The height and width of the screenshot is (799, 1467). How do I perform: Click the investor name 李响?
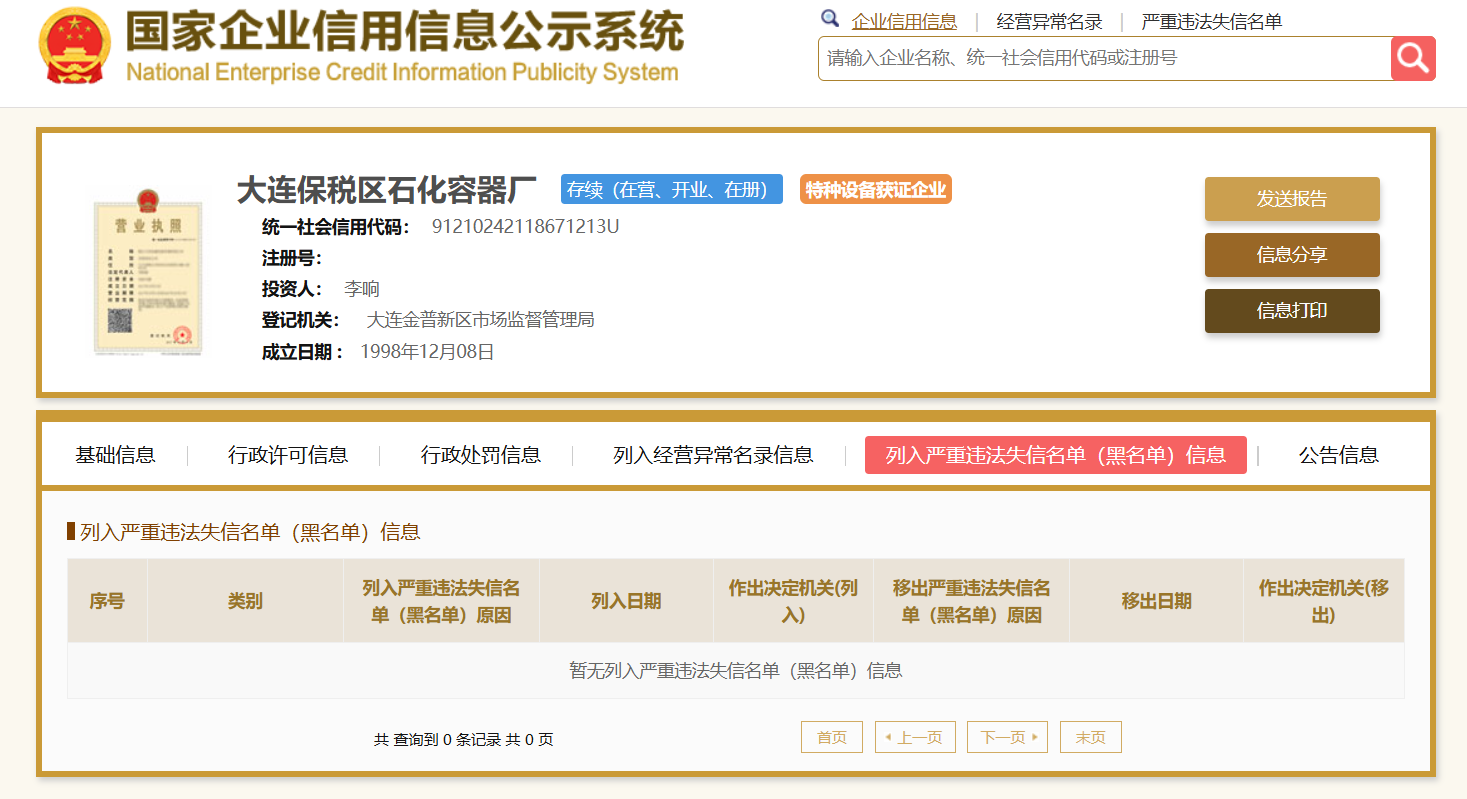362,289
